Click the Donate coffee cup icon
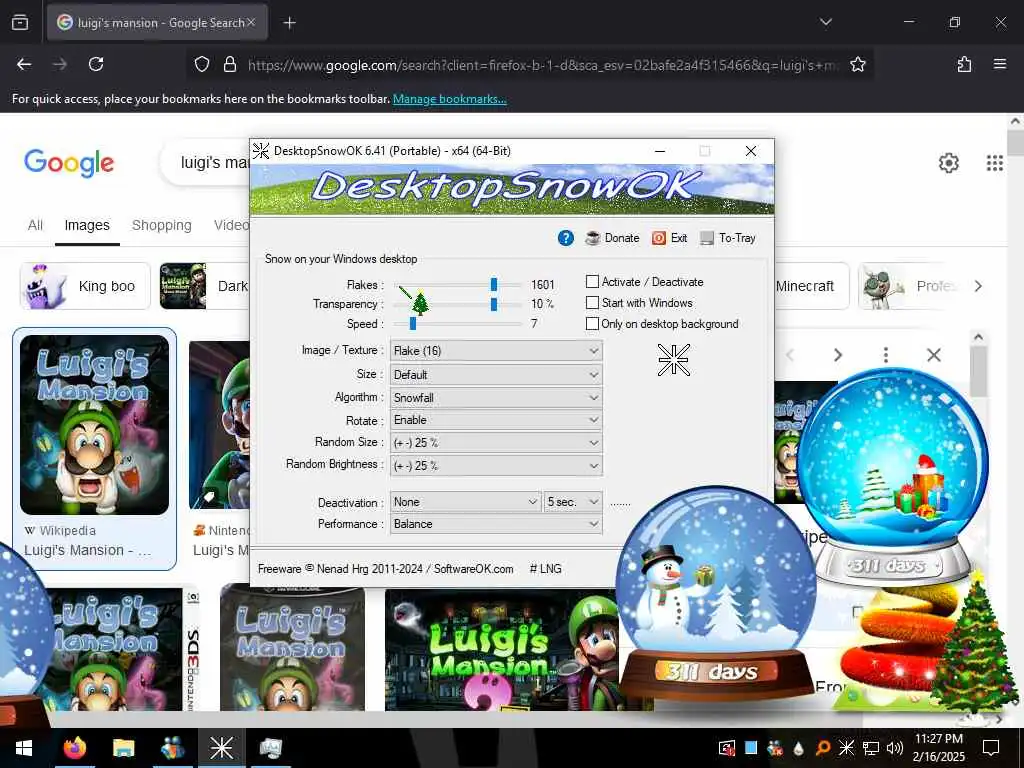The height and width of the screenshot is (768, 1024). pos(592,238)
